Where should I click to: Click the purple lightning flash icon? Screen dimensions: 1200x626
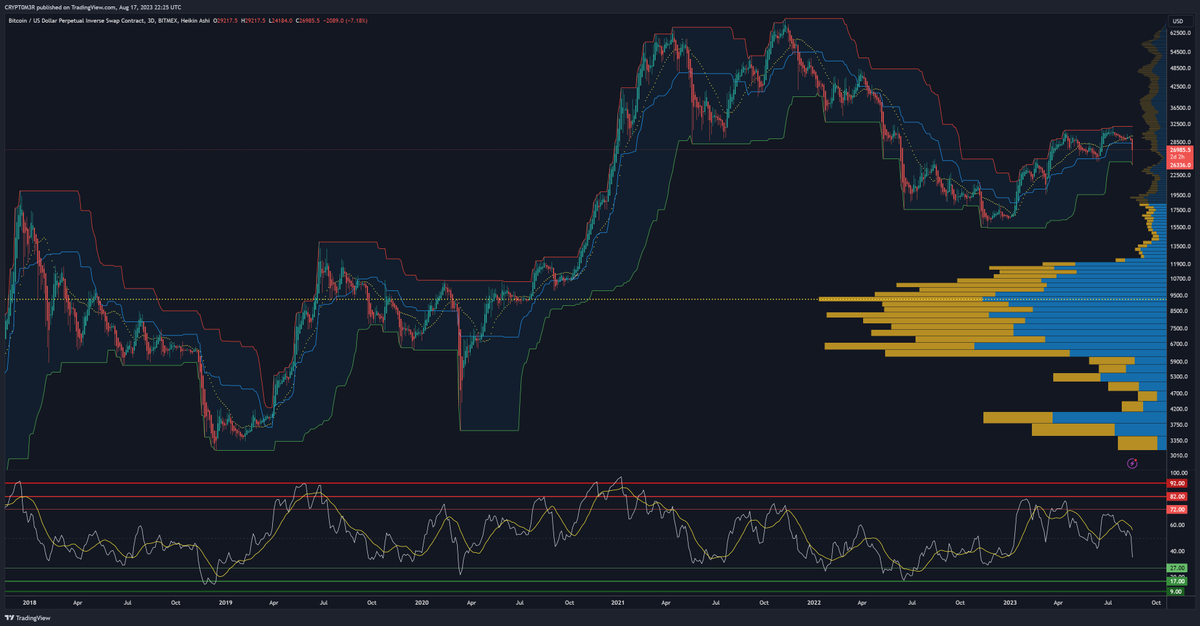pos(1132,463)
